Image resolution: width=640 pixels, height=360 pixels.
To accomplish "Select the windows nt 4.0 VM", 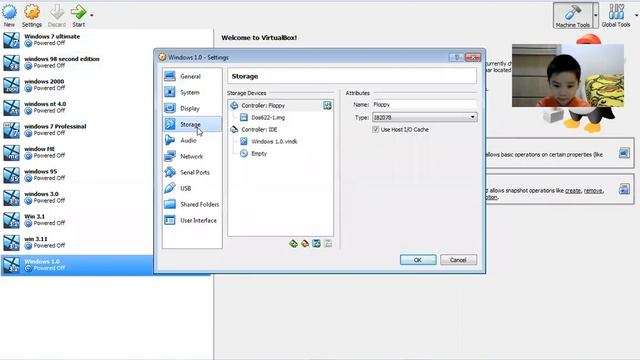I will pos(106,107).
